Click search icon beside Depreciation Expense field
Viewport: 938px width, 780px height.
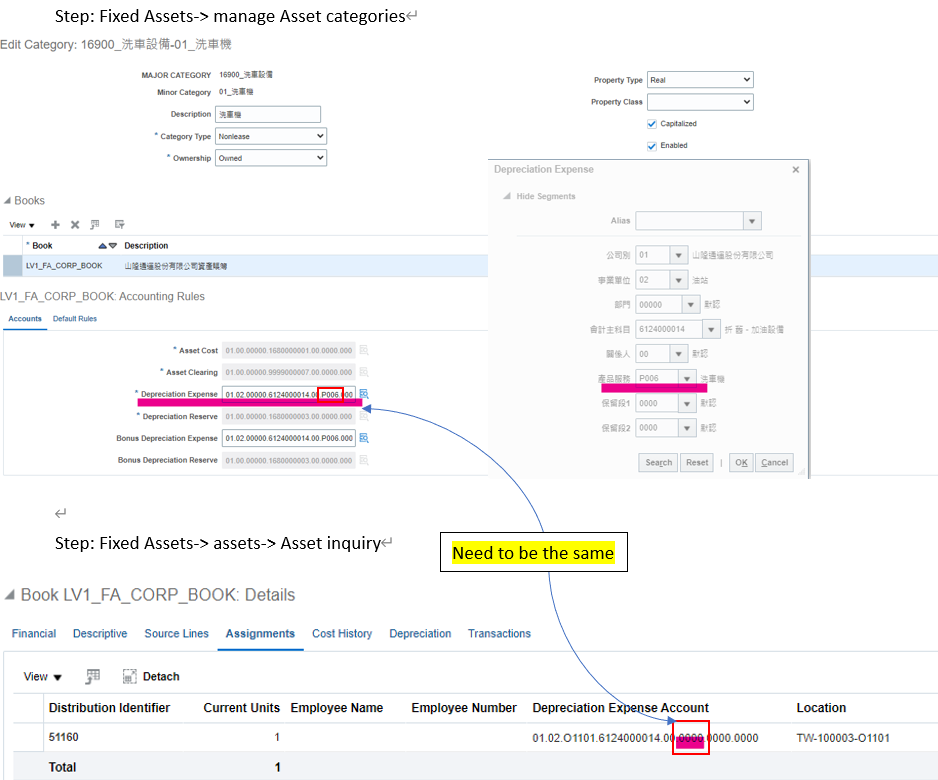[364, 394]
